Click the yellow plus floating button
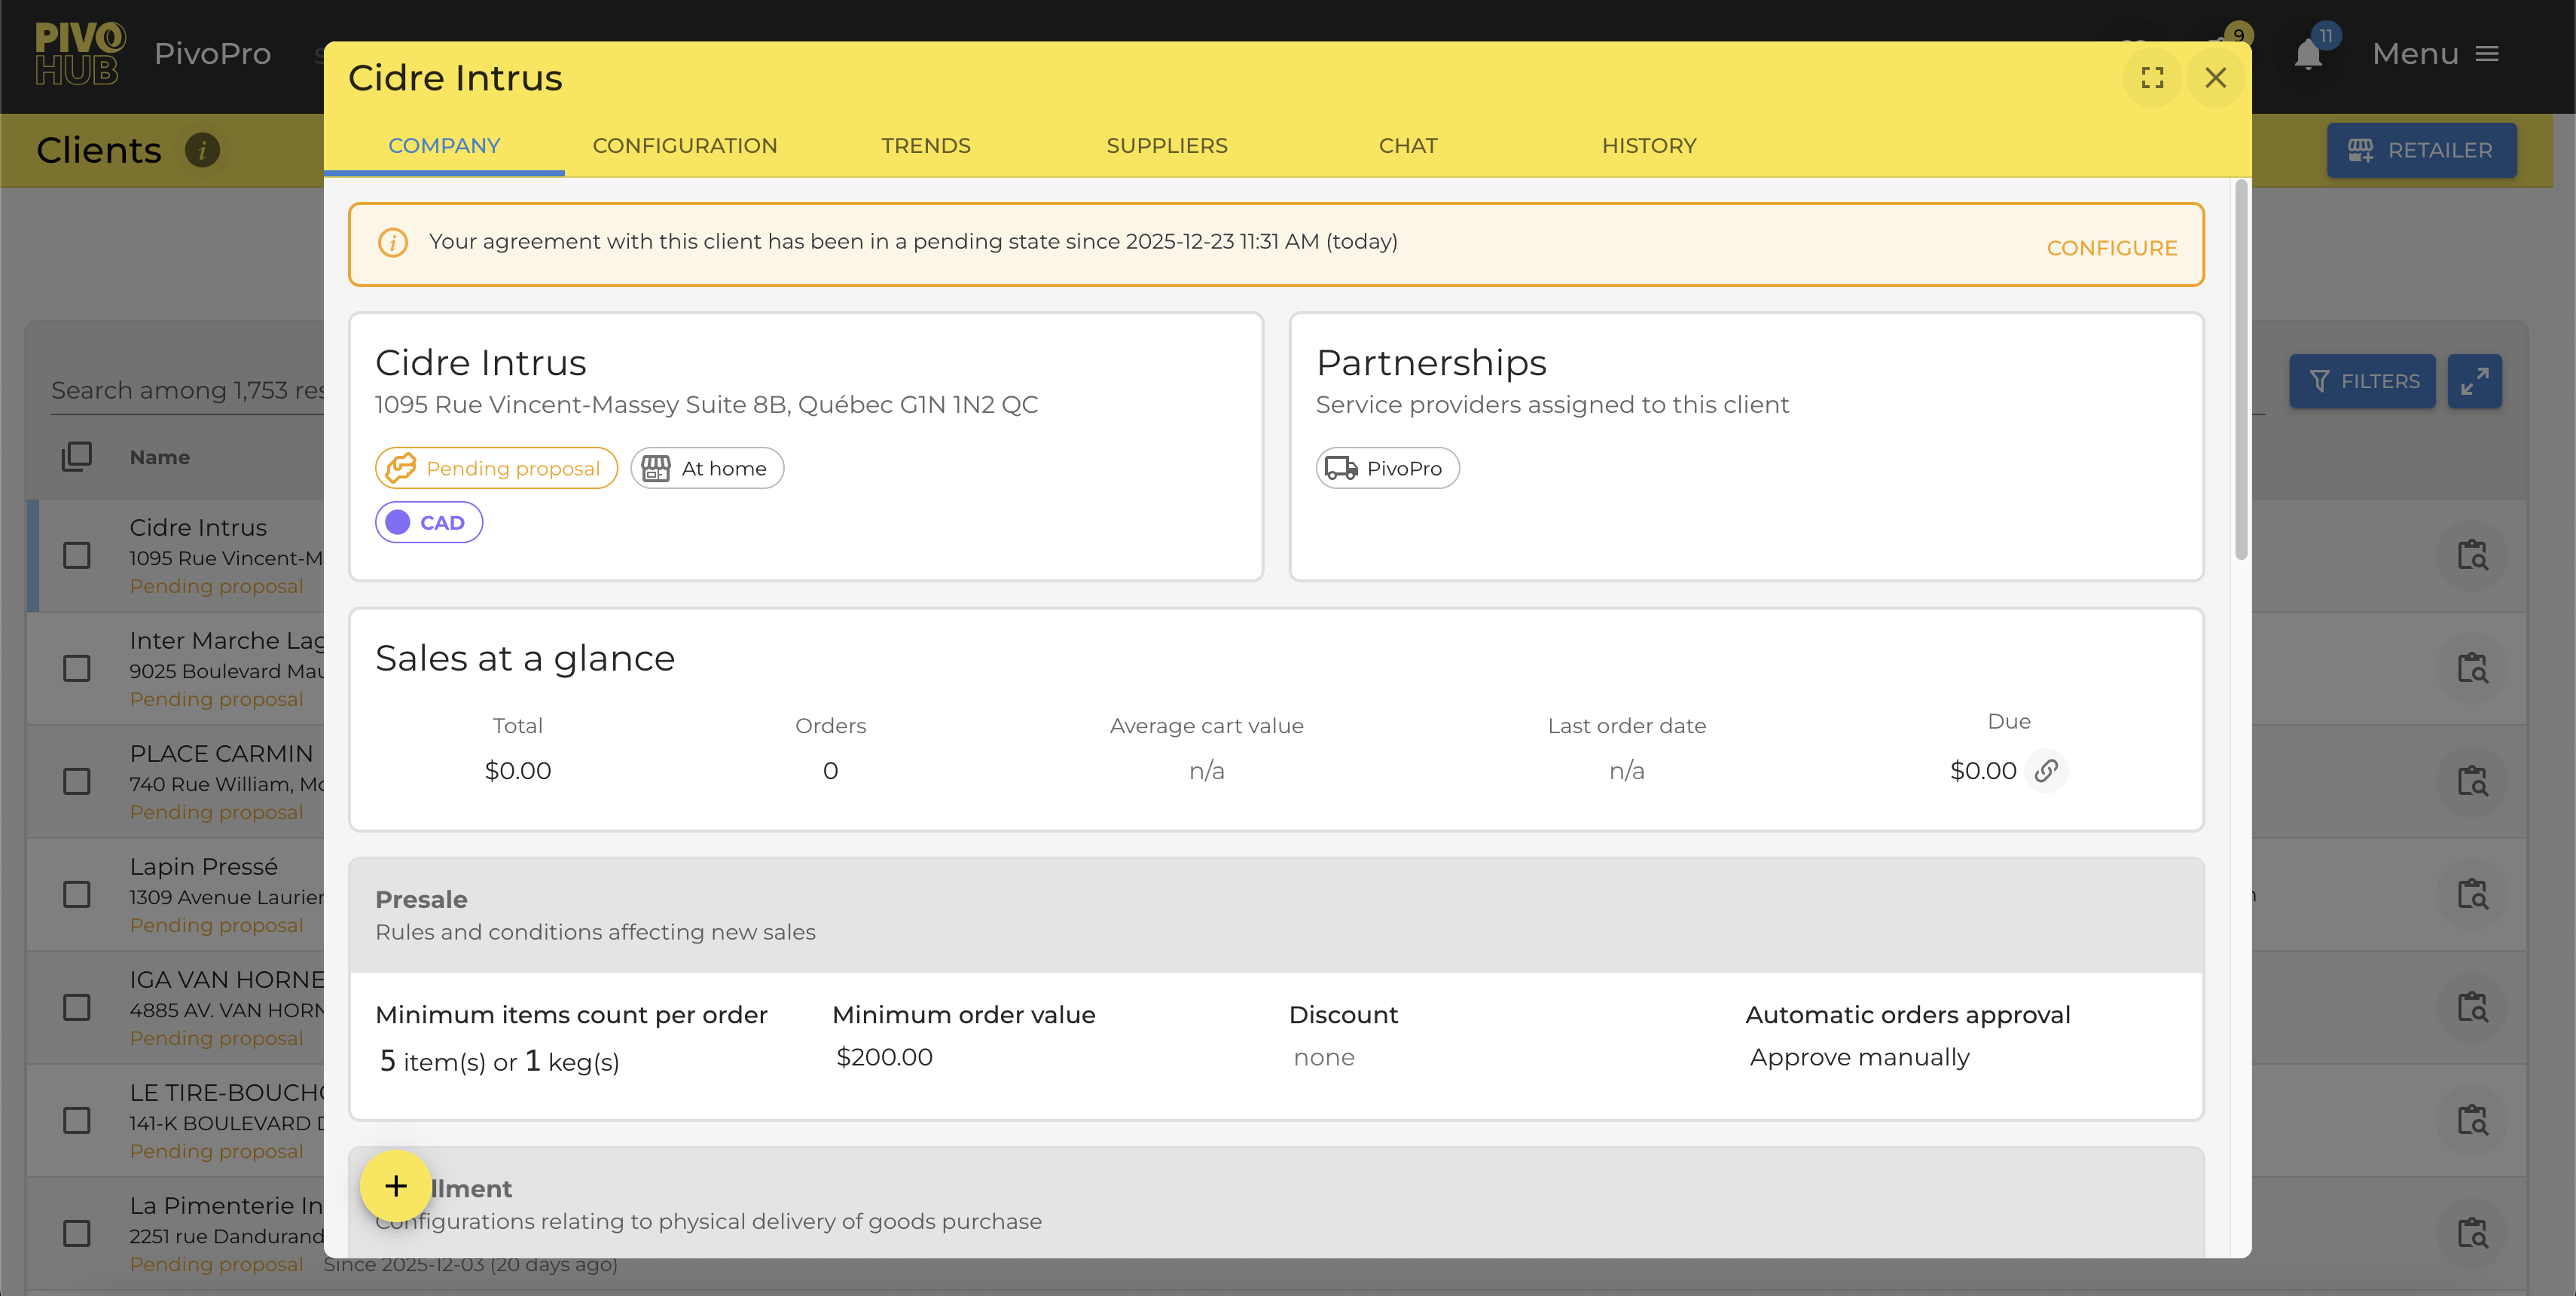Viewport: 2576px width, 1296px height. pos(396,1186)
